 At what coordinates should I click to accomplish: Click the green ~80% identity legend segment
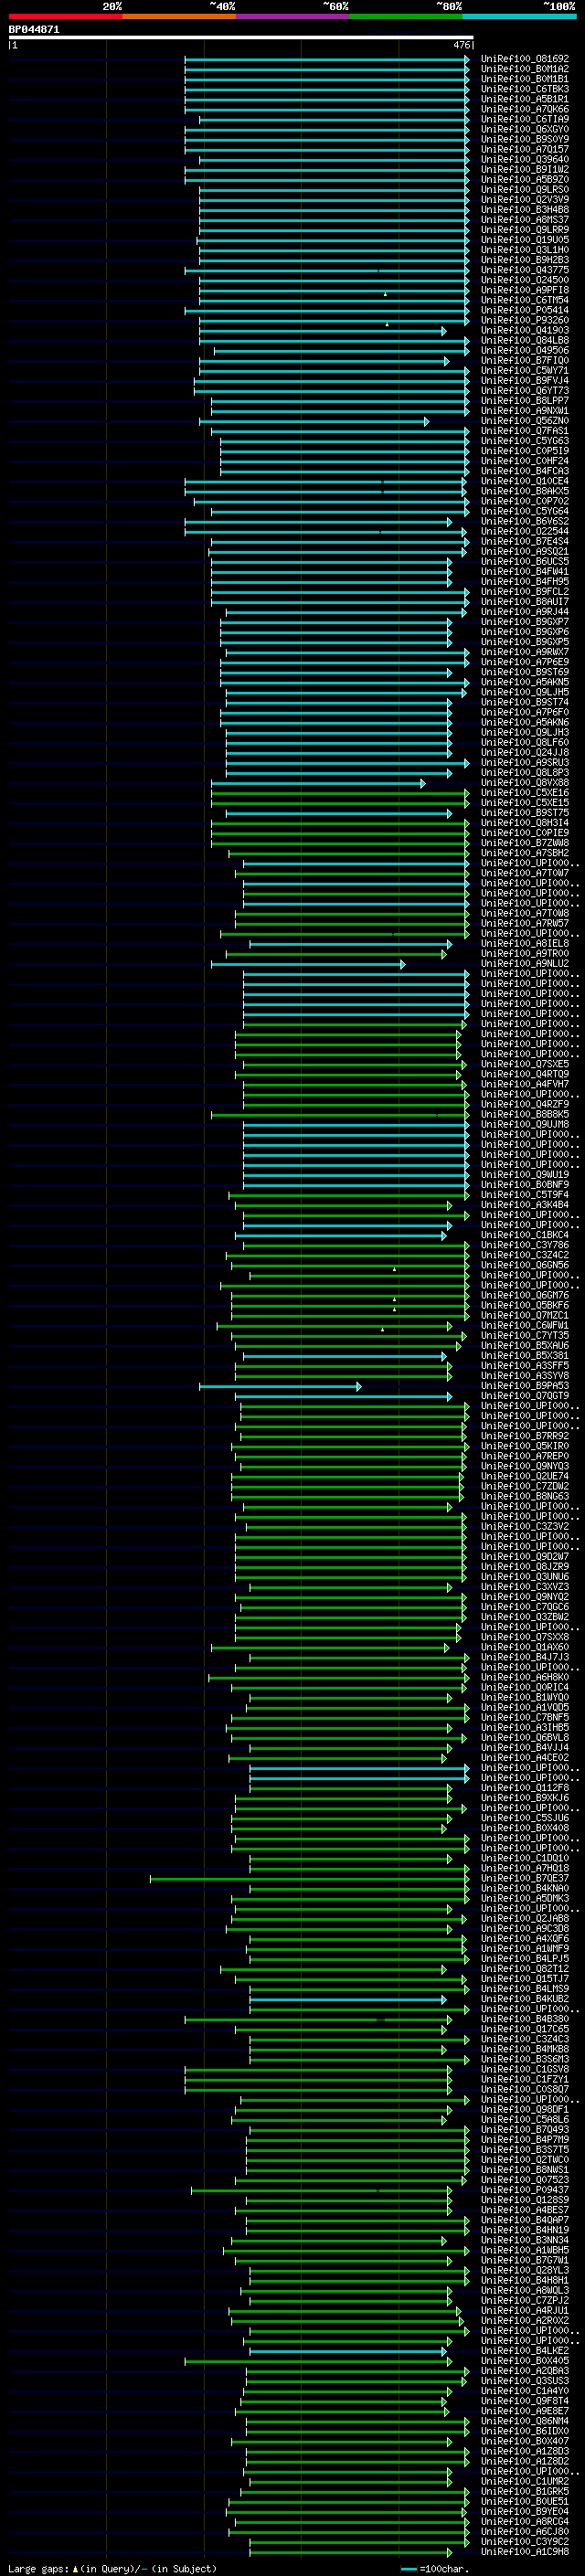(406, 16)
